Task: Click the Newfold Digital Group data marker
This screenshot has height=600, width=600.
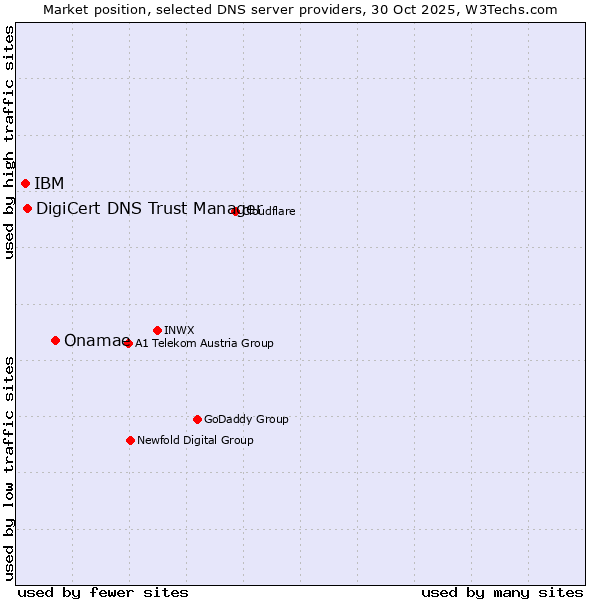Action: click(130, 440)
